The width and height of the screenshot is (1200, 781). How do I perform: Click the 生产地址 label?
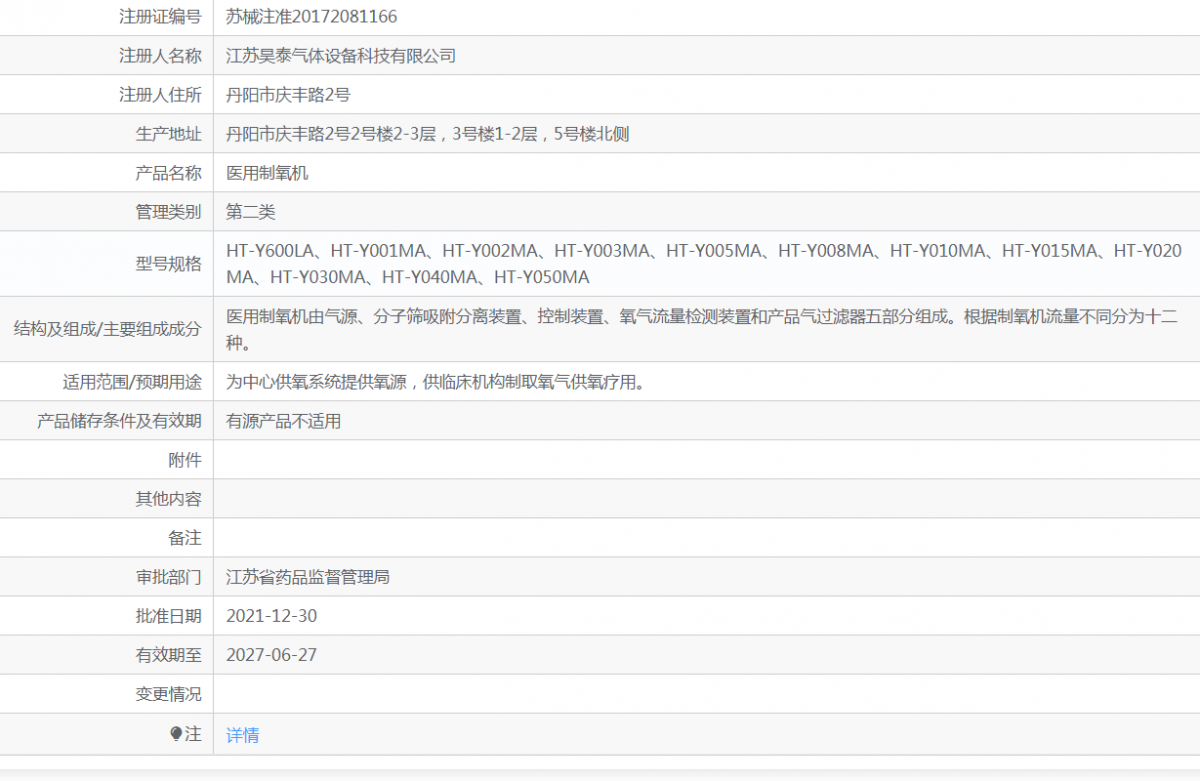pos(168,134)
